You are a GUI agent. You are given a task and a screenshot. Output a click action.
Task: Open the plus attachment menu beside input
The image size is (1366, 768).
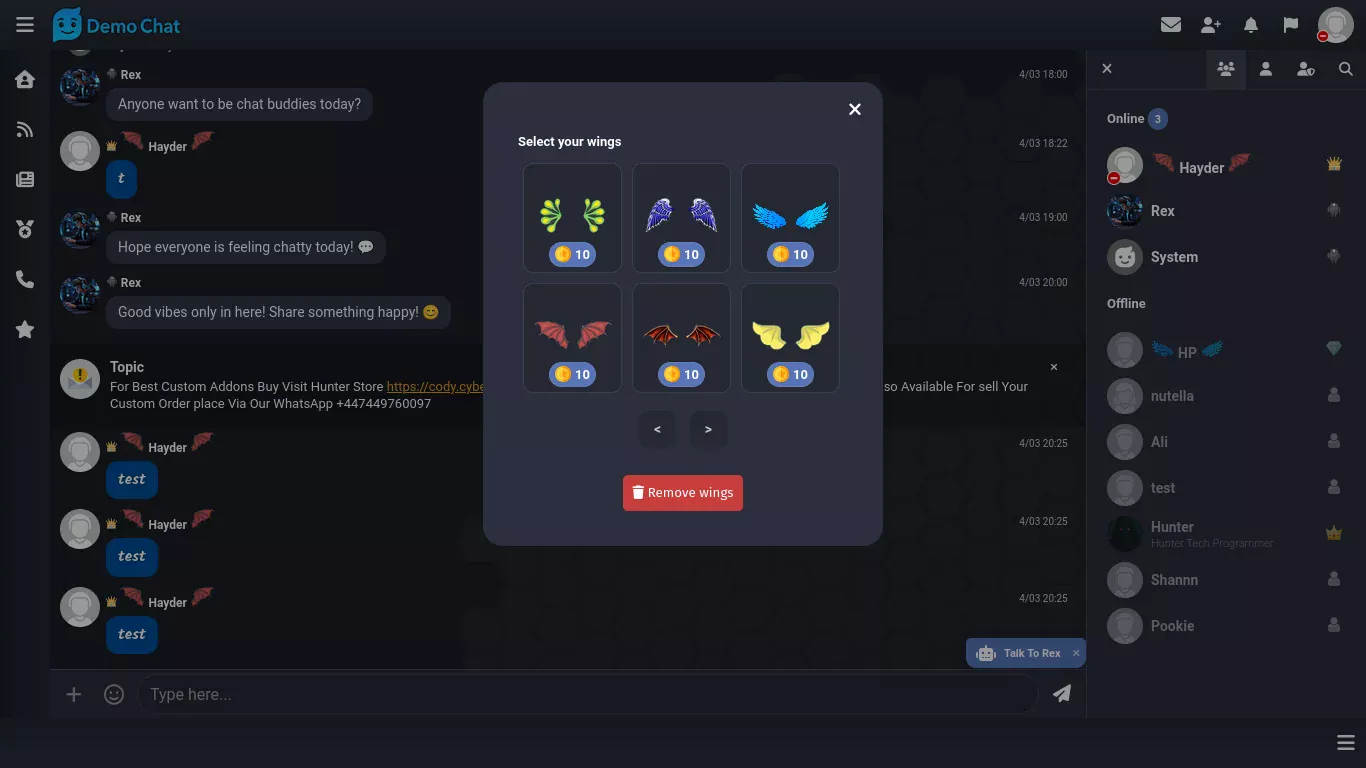tap(73, 694)
